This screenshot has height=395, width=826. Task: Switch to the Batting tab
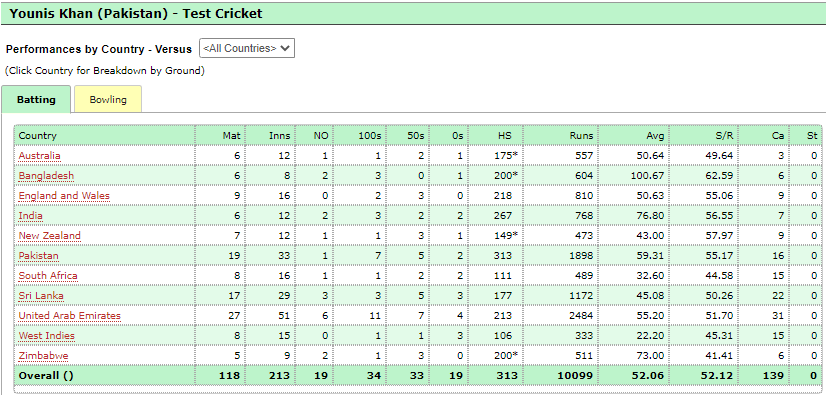36,100
